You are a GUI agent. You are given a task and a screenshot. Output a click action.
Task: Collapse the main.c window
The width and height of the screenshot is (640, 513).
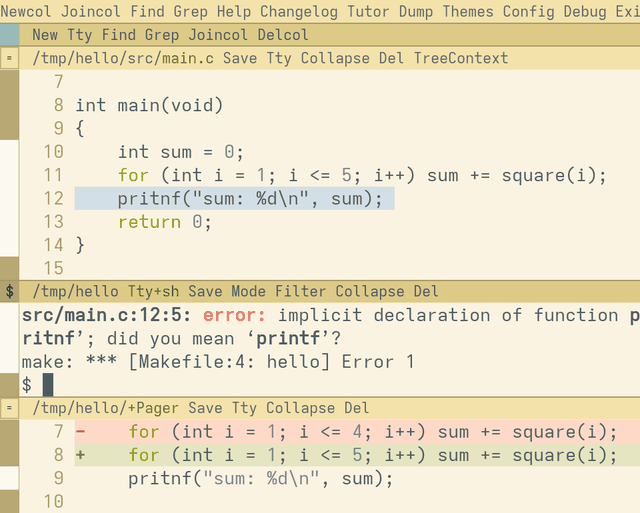click(x=335, y=58)
